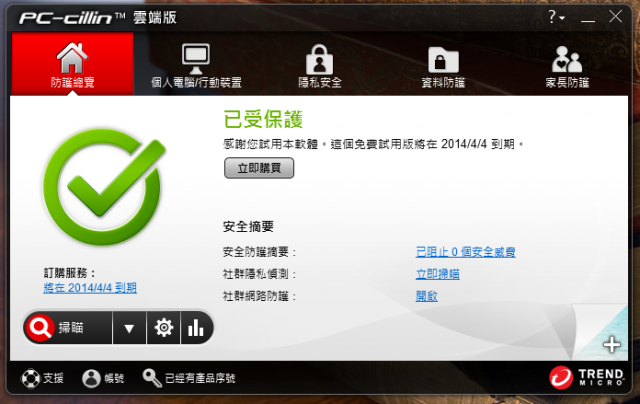Click the 支援 lifebuoy icon
This screenshot has width=640, height=404.
[31, 378]
